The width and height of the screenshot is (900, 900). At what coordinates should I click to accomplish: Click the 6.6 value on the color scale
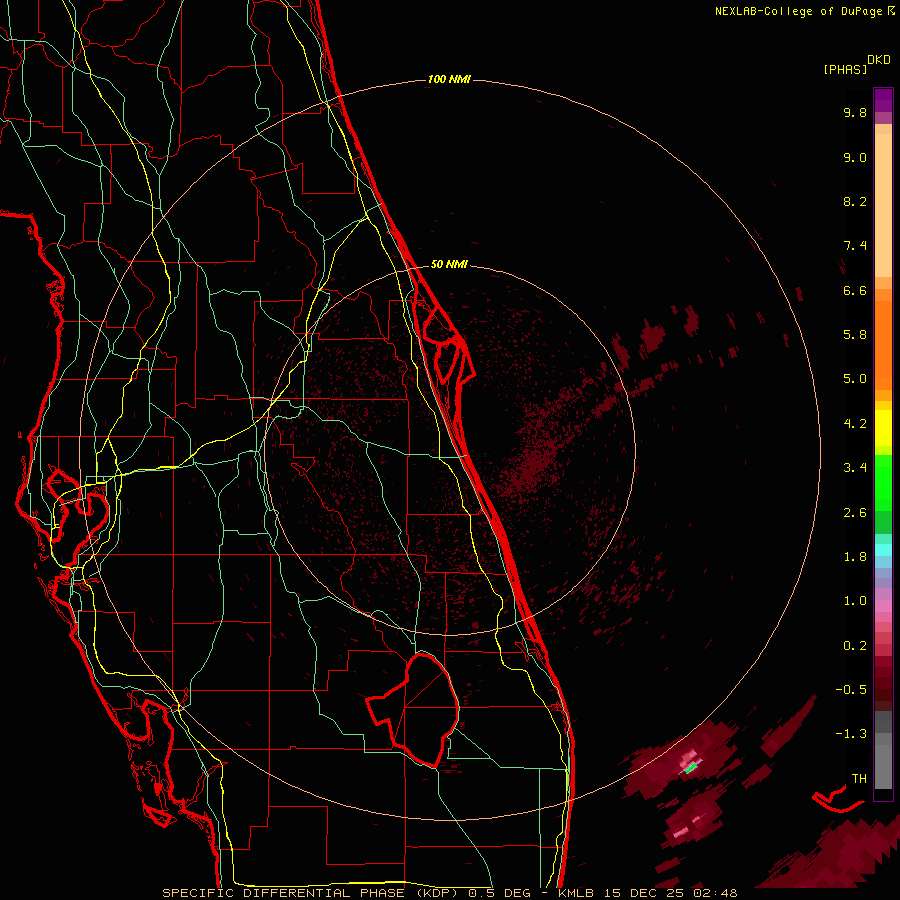point(855,290)
